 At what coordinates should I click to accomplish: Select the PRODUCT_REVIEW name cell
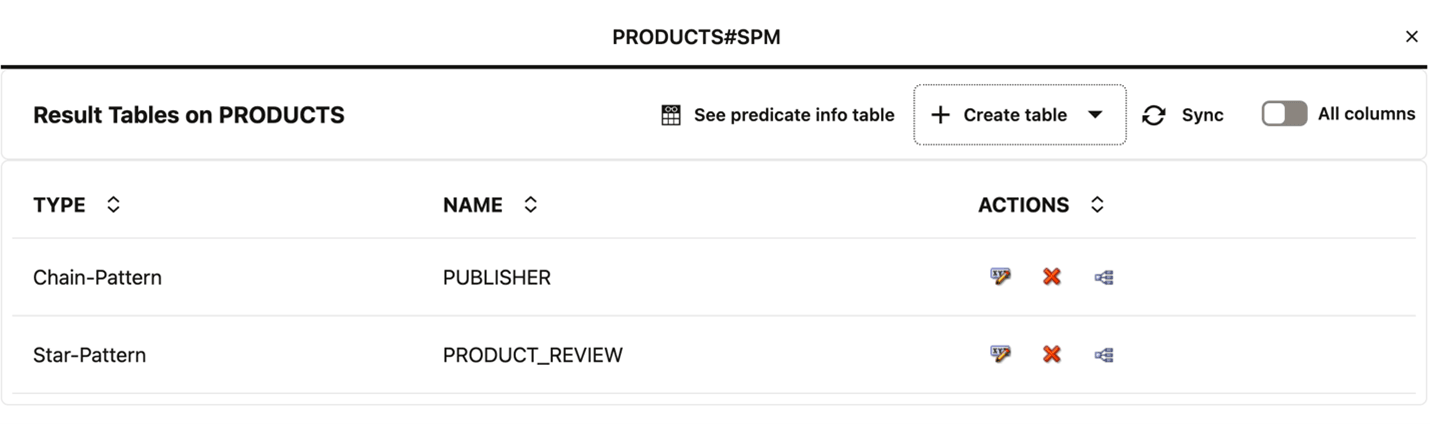coord(533,355)
